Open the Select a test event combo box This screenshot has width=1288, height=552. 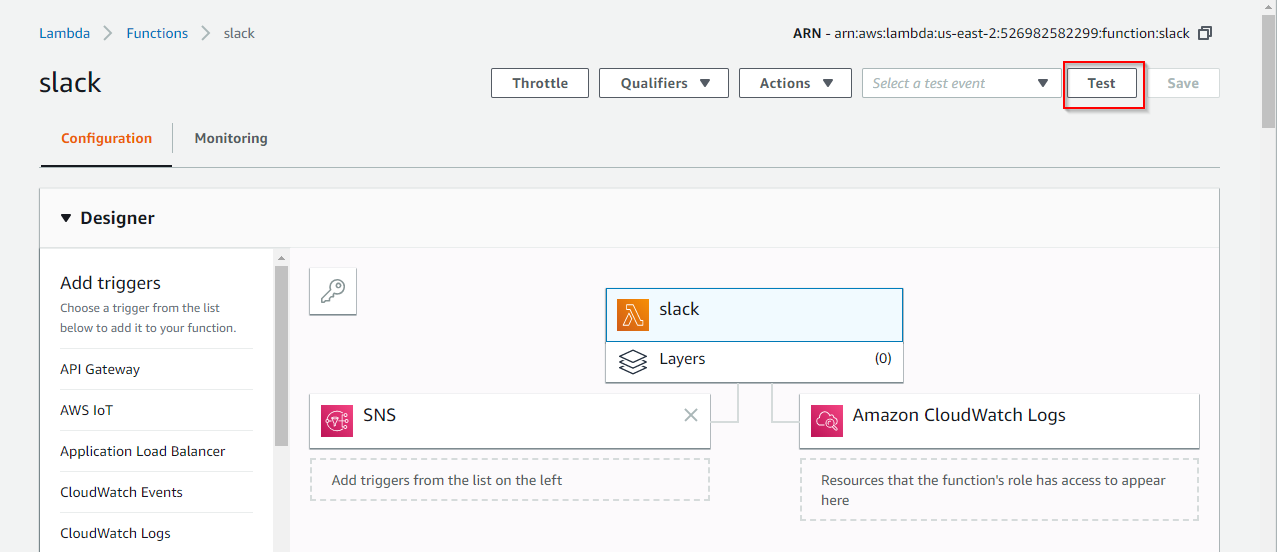pos(961,83)
